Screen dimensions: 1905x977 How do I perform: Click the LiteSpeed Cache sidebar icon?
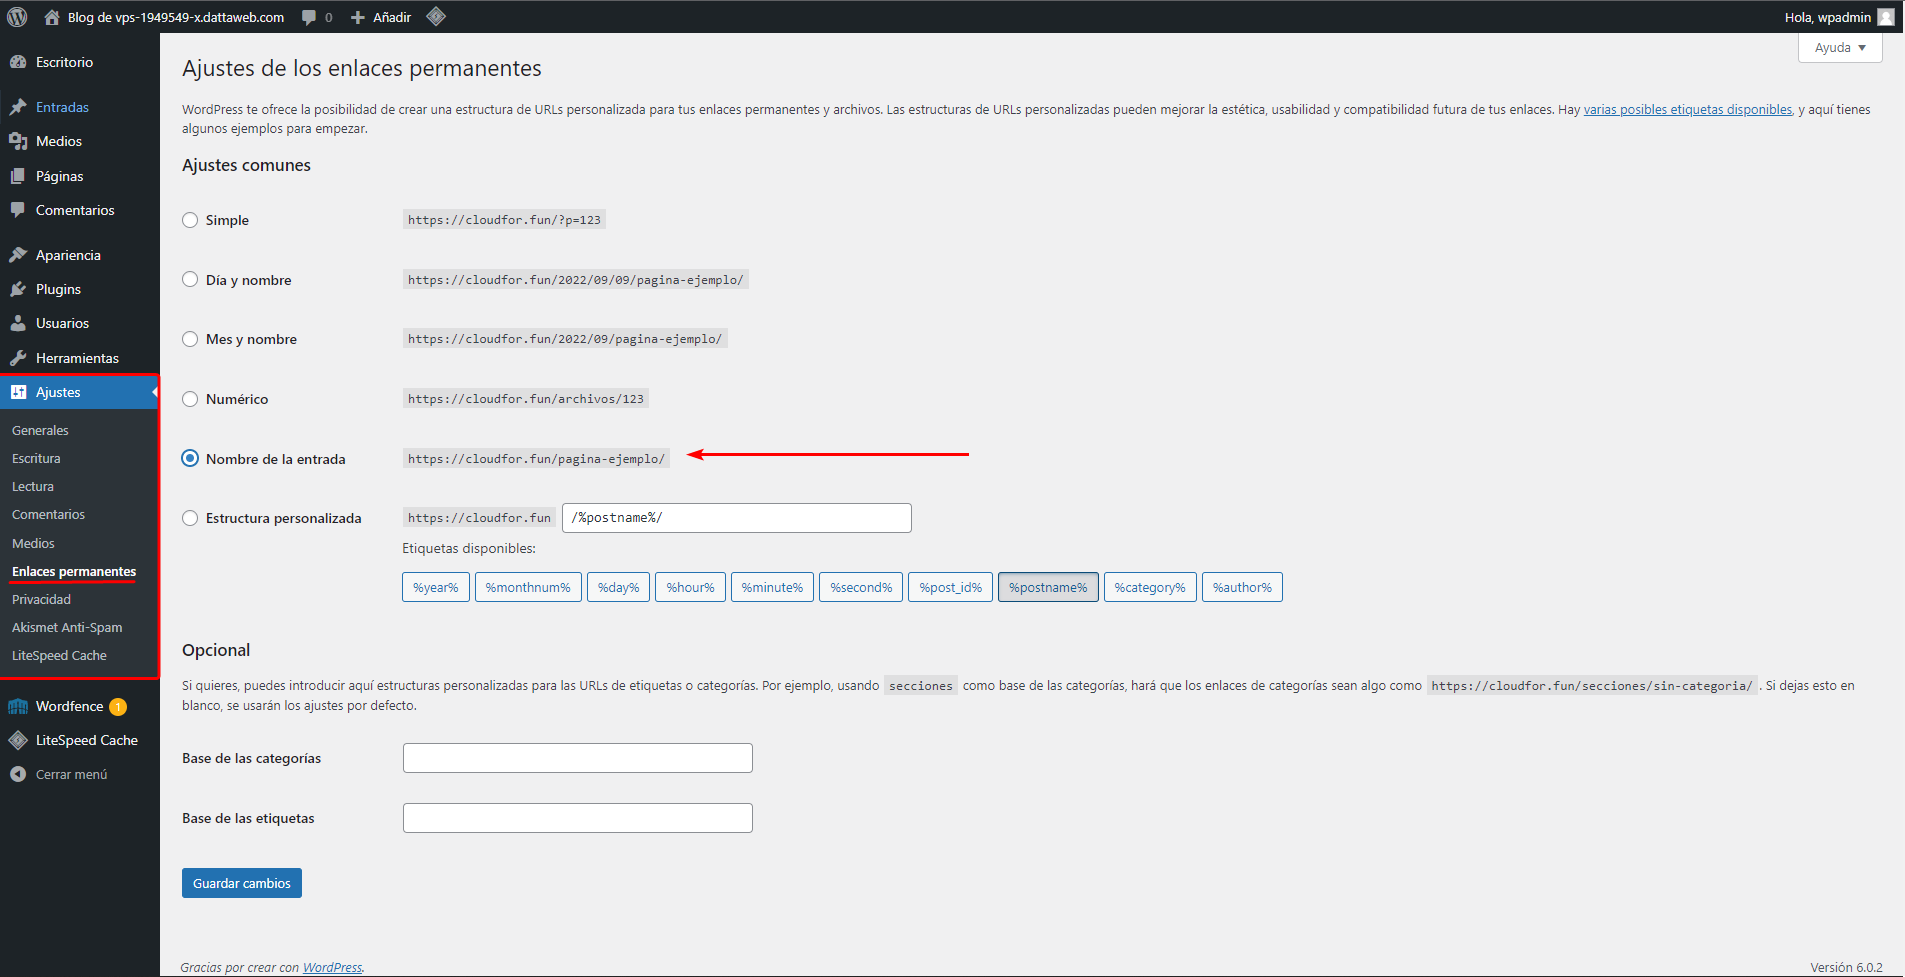point(18,740)
